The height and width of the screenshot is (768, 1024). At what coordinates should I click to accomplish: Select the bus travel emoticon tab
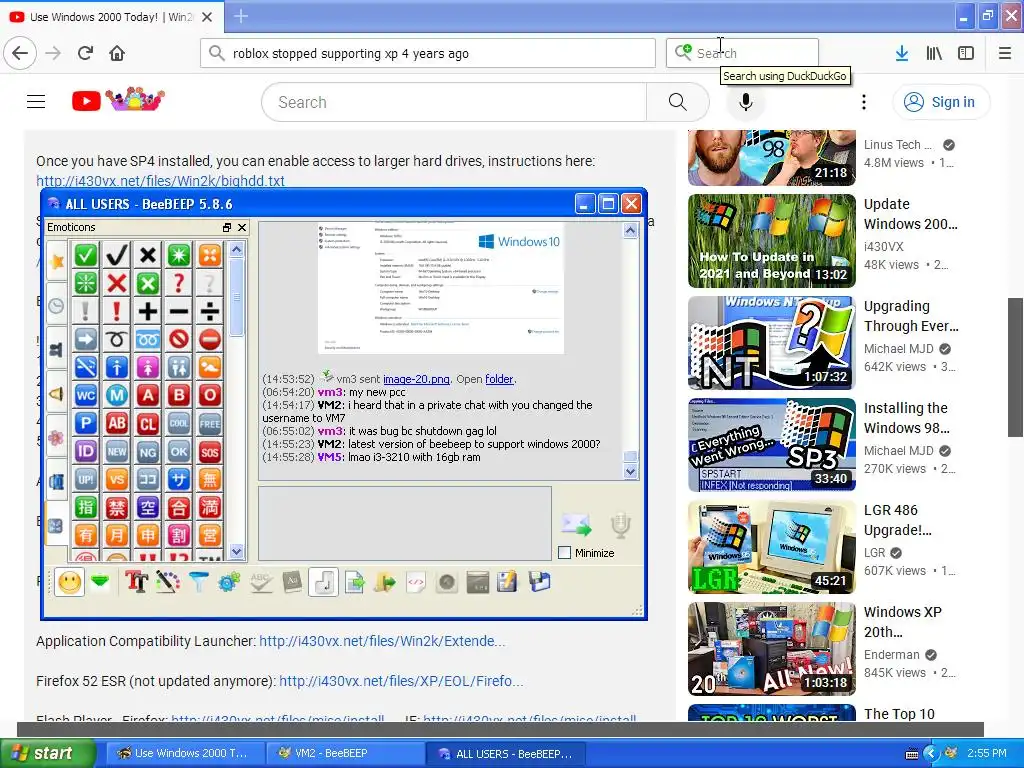pos(57,481)
